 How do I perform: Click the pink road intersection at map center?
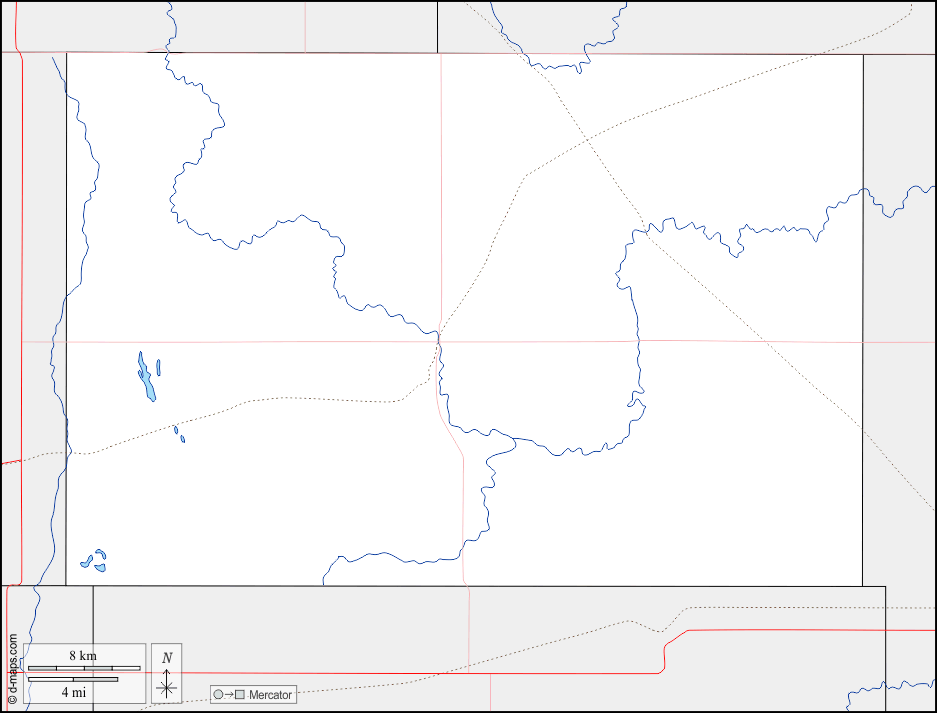coord(438,342)
